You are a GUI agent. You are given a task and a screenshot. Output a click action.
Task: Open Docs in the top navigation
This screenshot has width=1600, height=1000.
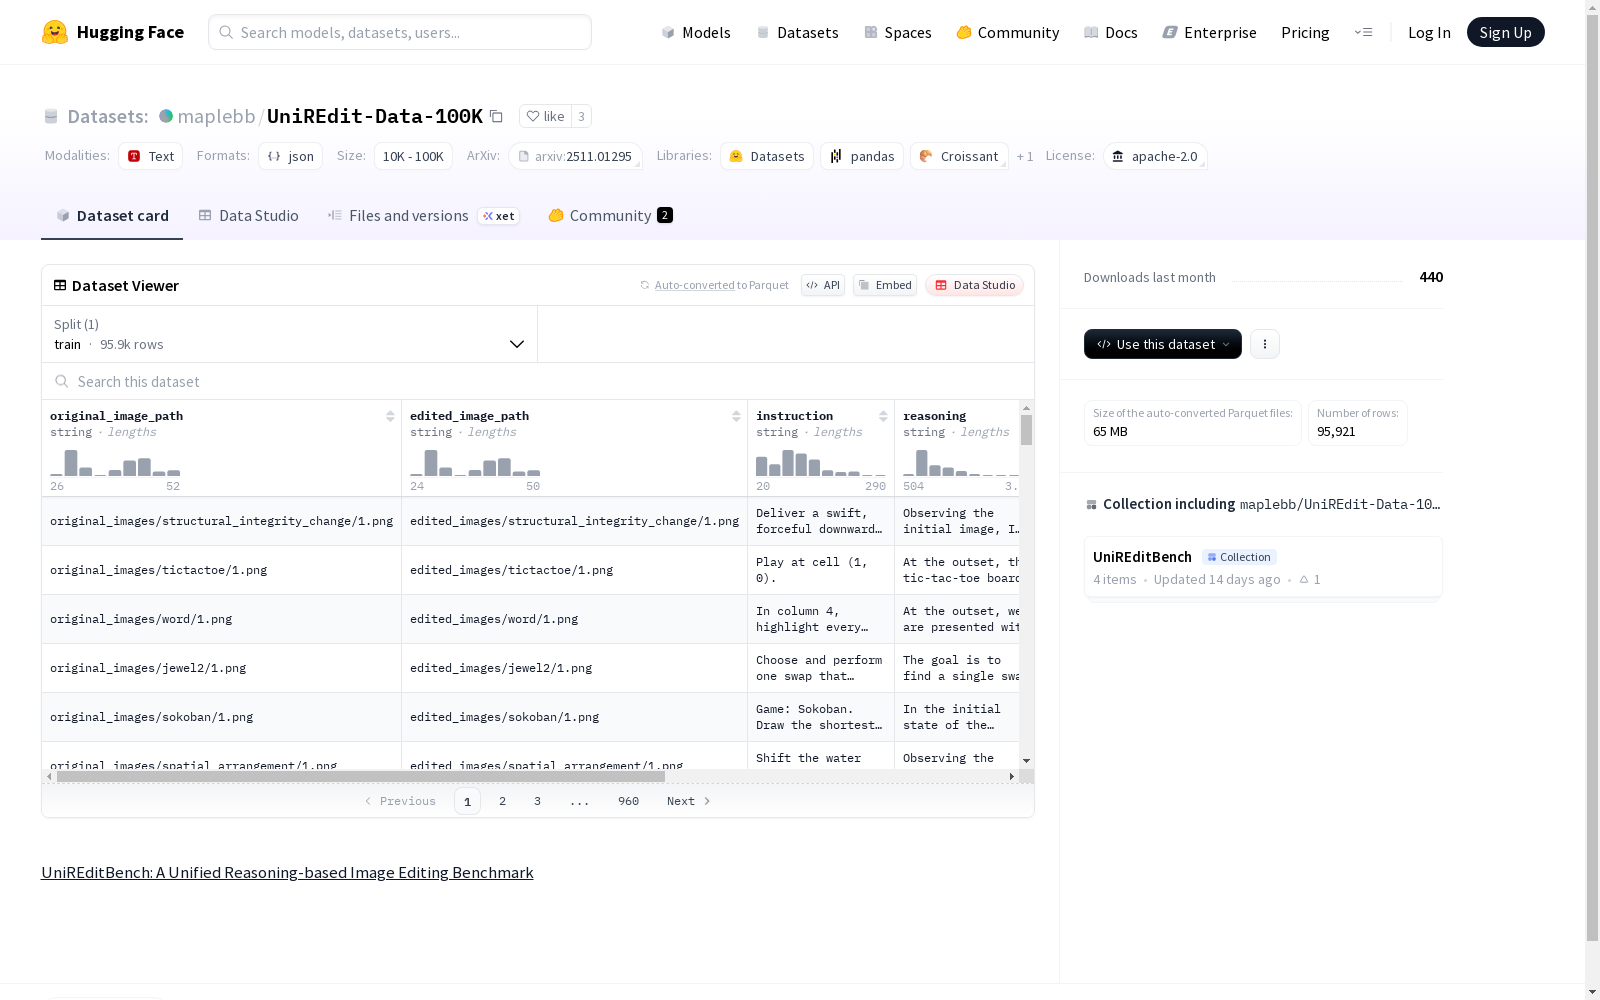1111,32
